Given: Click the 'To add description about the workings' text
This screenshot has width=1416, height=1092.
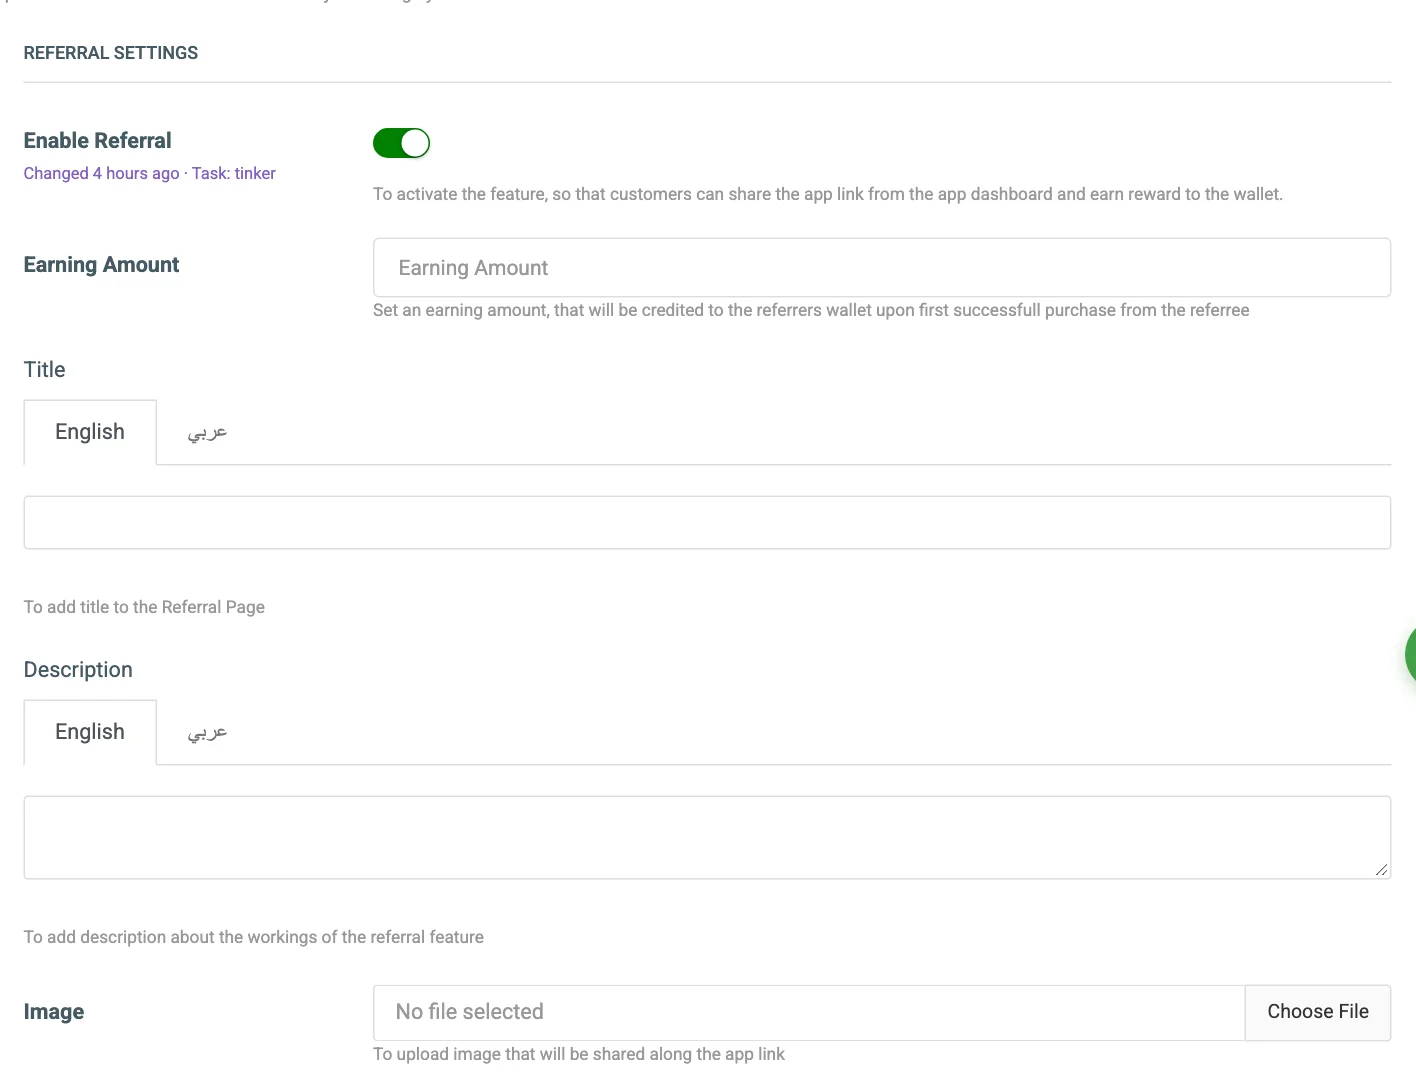Looking at the screenshot, I should (x=254, y=937).
